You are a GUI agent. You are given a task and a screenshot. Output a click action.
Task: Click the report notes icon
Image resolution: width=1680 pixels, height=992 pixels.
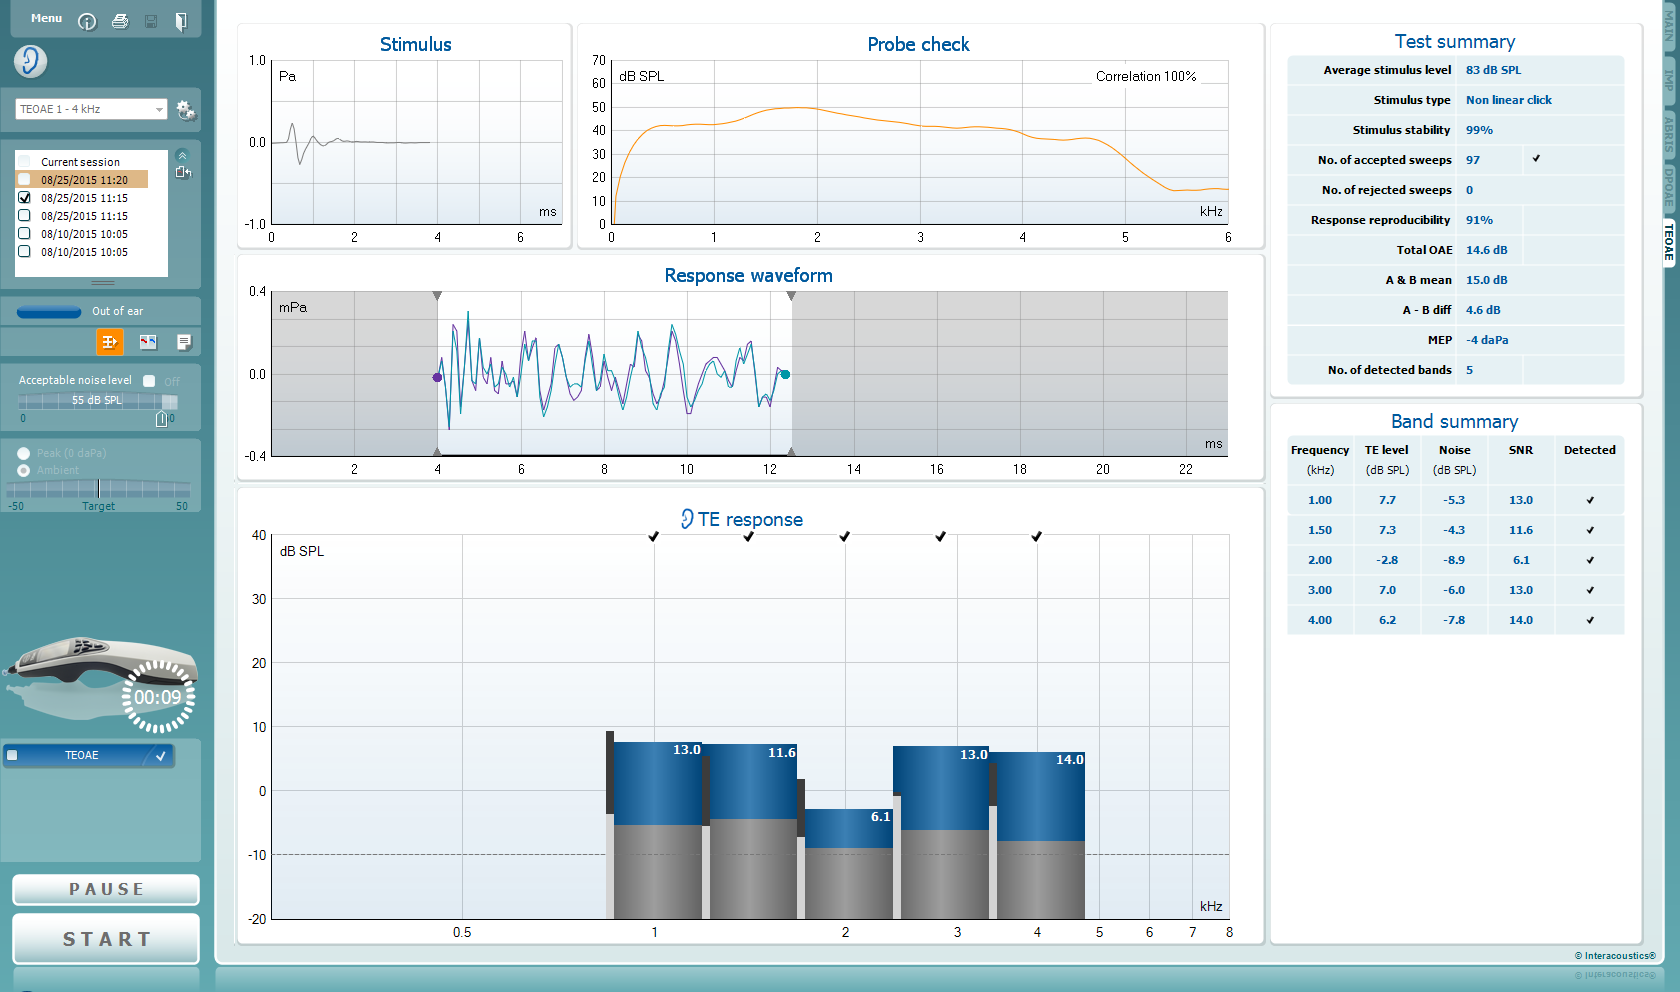(184, 342)
